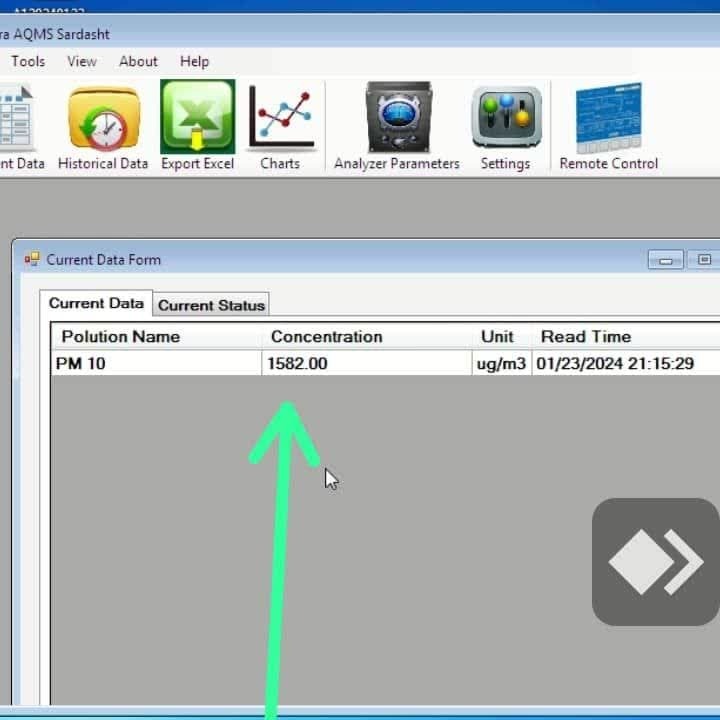Sort by the Polution Name column header

(120, 337)
